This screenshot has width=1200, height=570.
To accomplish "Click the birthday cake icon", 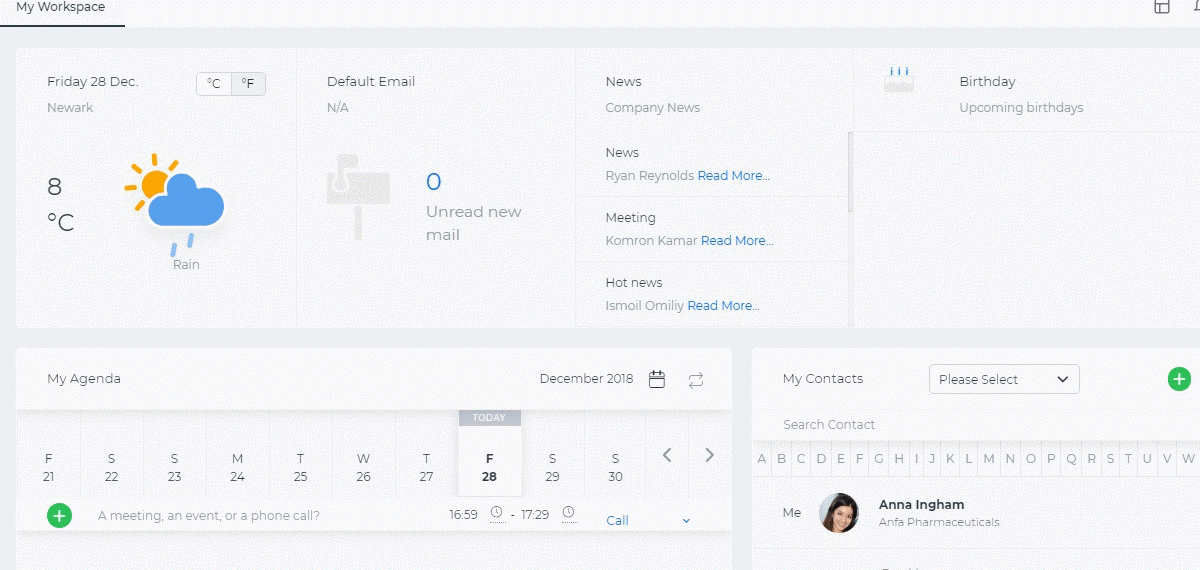I will 899,80.
